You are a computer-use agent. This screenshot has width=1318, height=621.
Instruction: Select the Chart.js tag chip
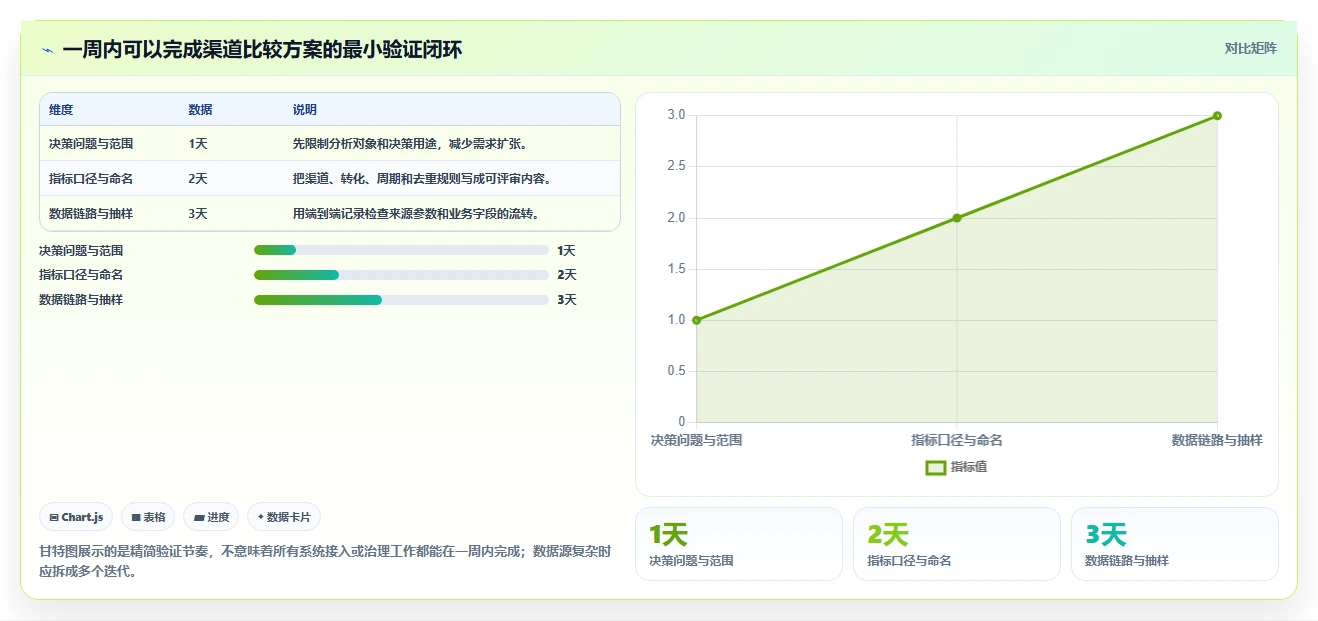click(x=76, y=517)
